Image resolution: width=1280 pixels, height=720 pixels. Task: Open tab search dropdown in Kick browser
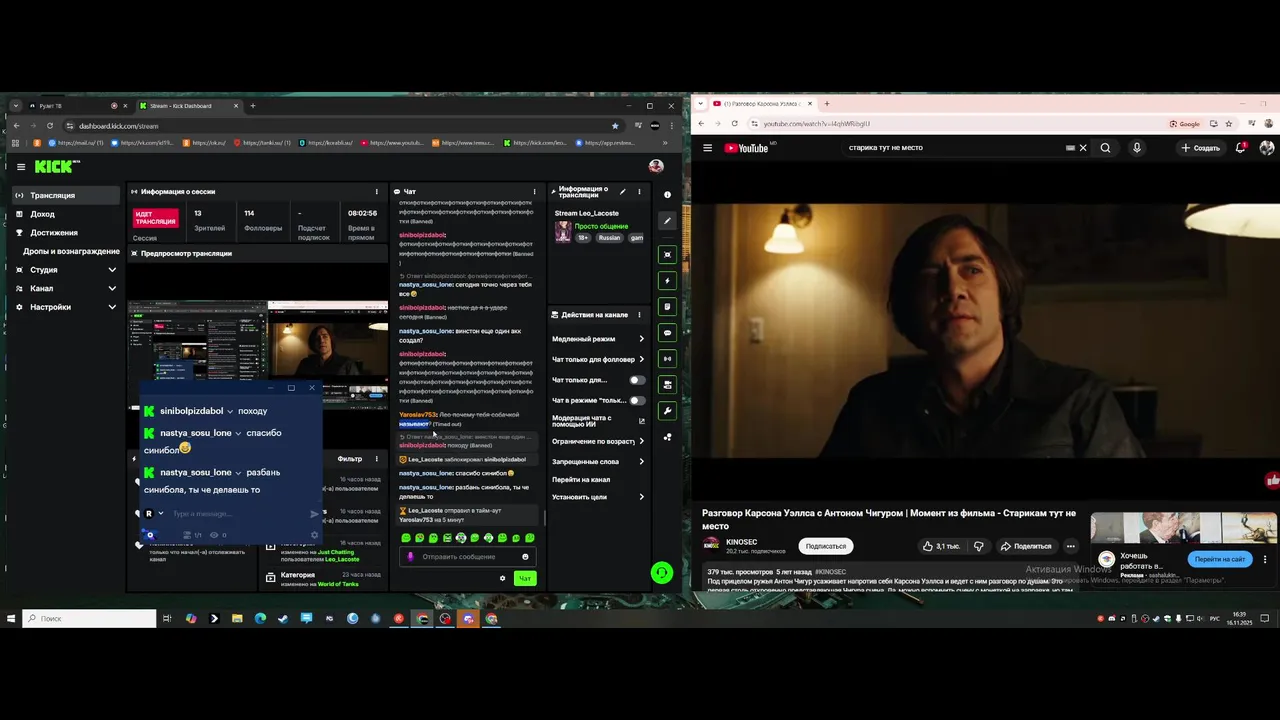(16, 106)
